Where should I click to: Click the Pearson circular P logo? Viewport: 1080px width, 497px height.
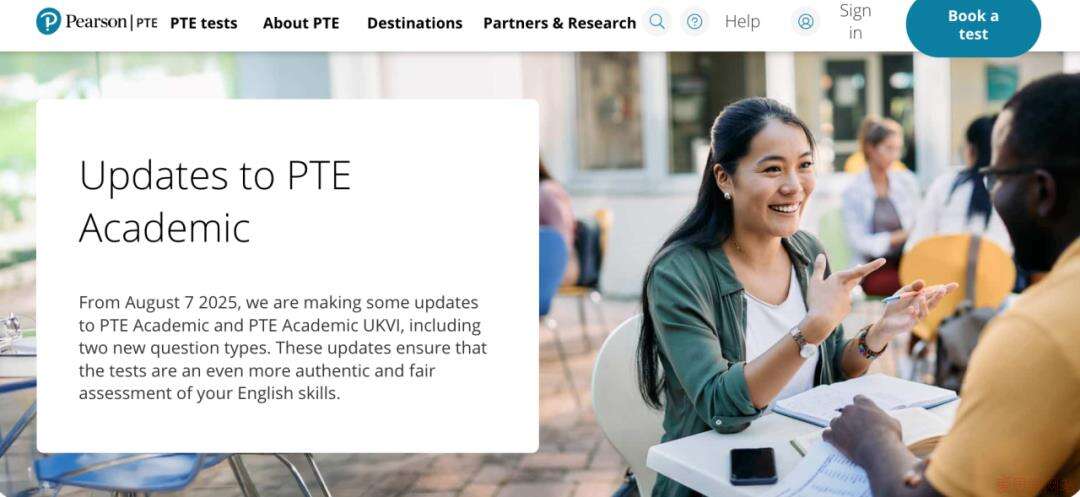coord(48,21)
